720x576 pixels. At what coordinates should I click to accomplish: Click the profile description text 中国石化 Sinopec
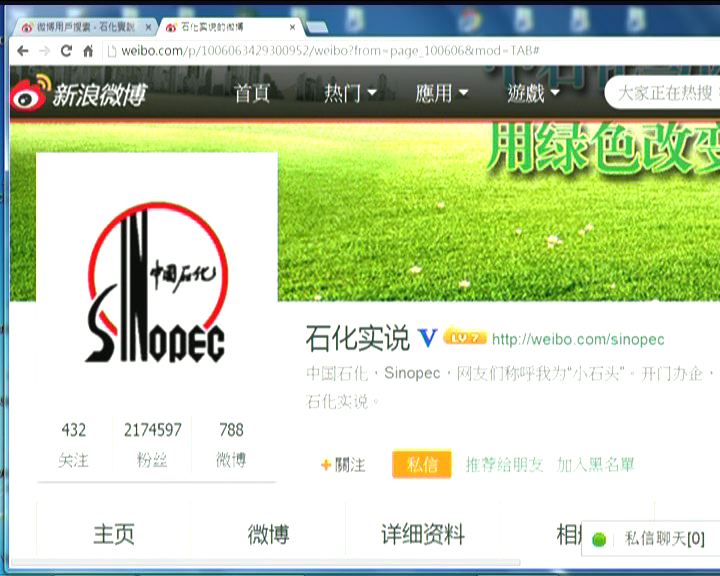click(510, 387)
